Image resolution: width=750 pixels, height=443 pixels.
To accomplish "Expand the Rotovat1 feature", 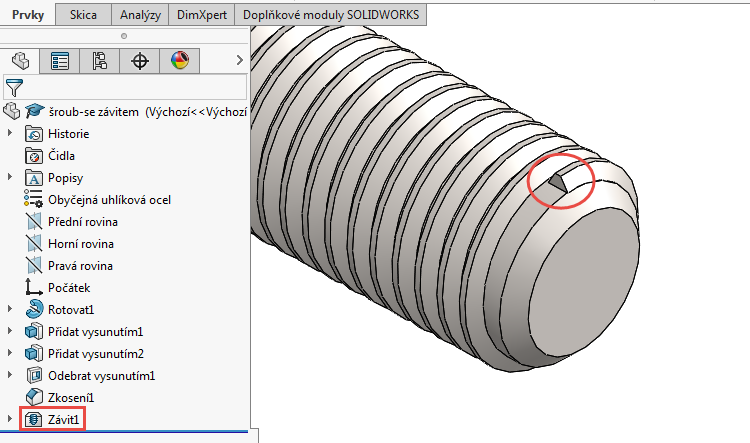I will click(x=10, y=309).
